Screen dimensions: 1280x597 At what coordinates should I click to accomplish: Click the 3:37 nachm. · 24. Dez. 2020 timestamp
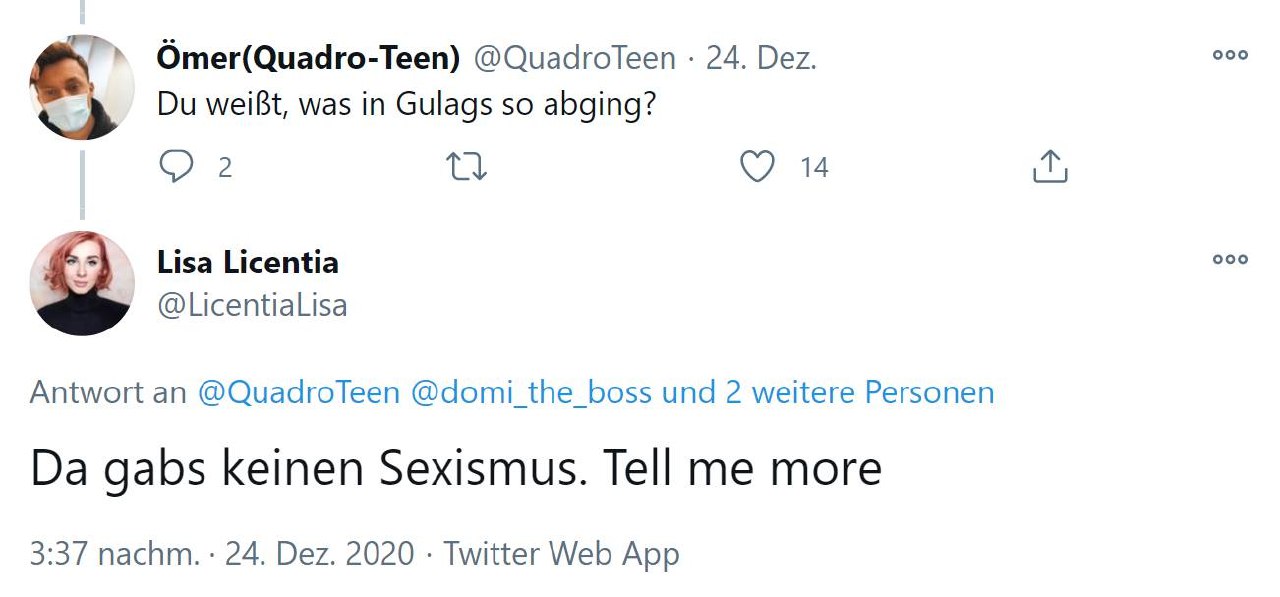point(221,553)
